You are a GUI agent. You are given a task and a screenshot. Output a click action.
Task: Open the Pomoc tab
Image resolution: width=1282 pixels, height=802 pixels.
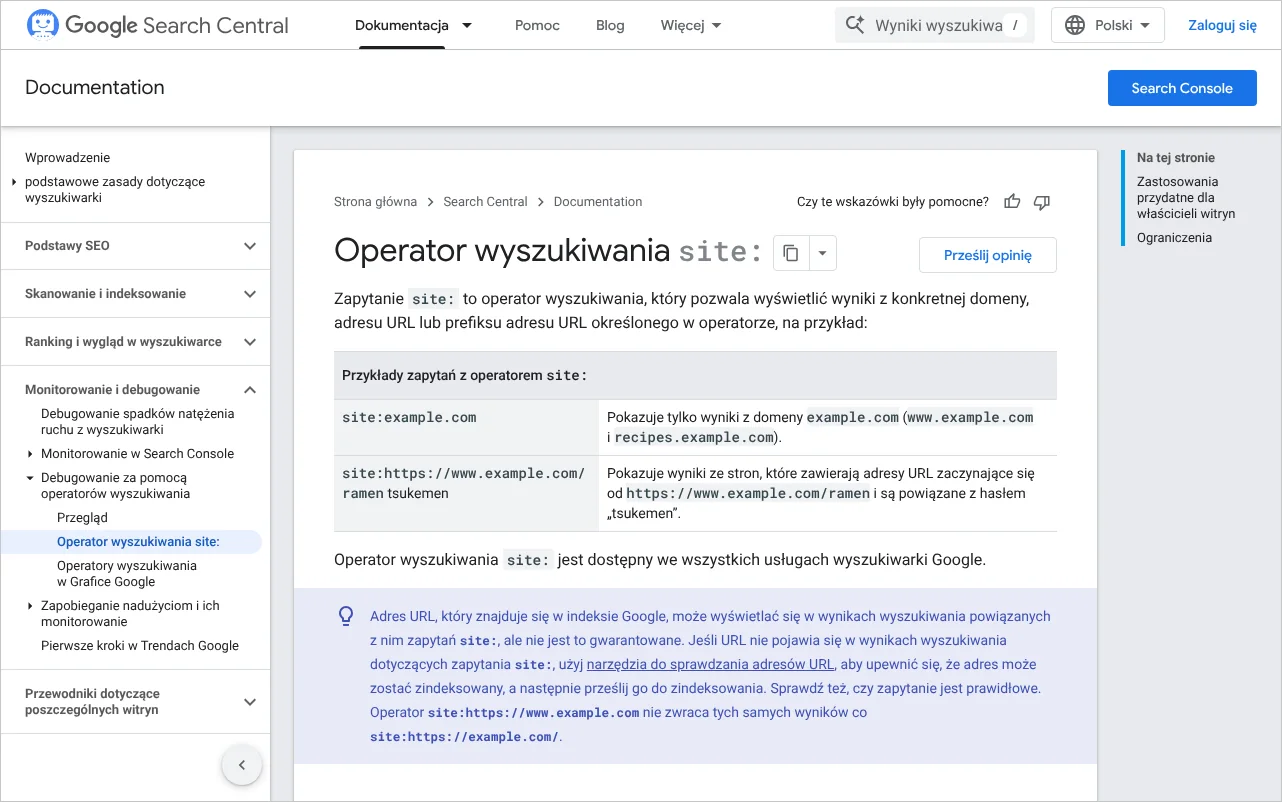[x=537, y=26]
